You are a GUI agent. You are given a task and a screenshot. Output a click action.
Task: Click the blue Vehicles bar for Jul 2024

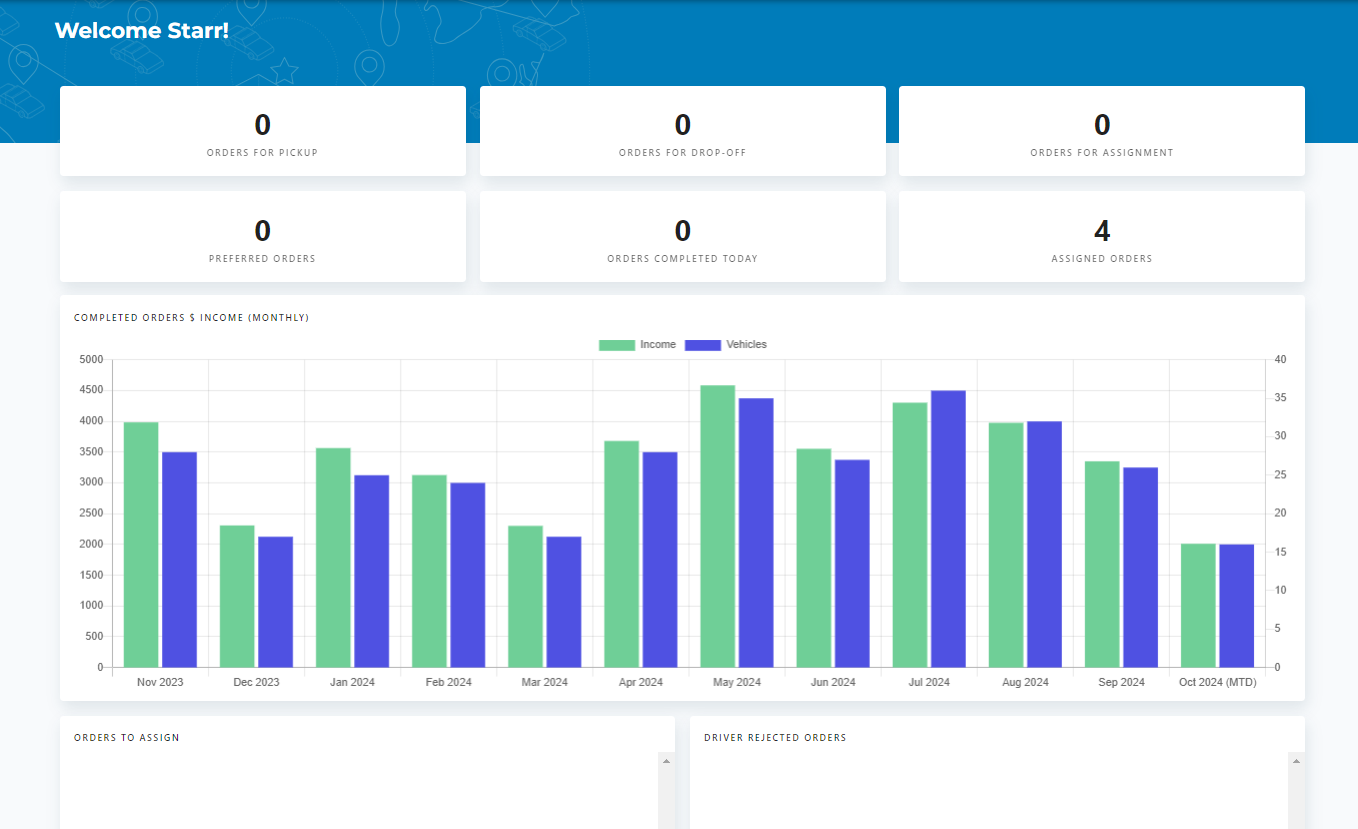tap(948, 529)
